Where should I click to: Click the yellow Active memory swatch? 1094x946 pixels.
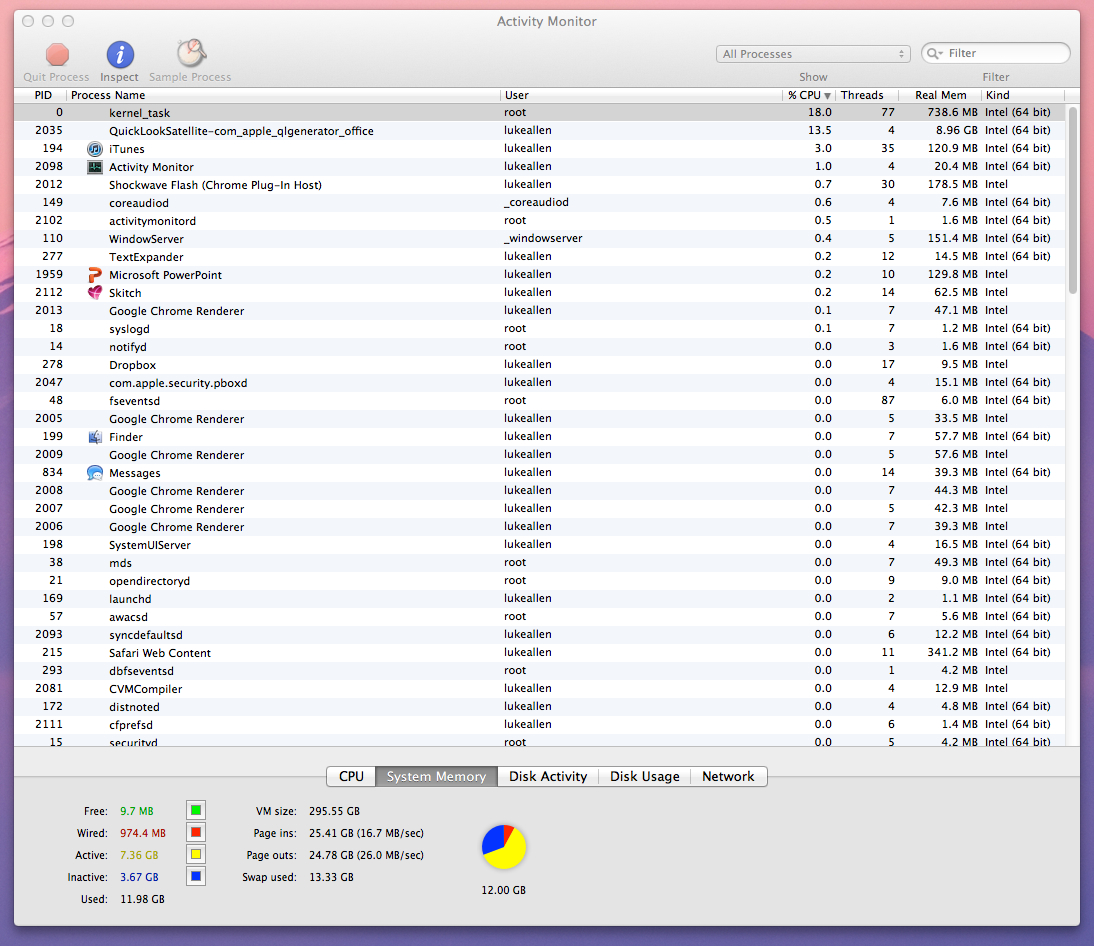(x=196, y=855)
